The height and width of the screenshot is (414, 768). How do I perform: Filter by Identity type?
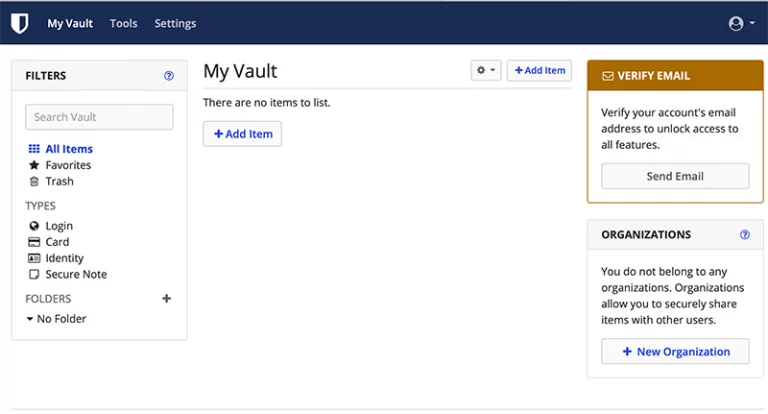[65, 258]
